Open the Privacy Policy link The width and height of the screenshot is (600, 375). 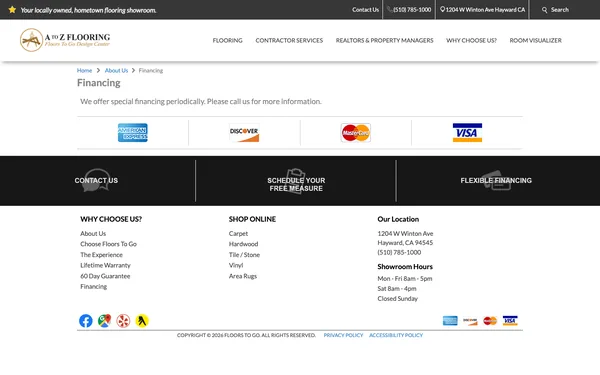343,335
